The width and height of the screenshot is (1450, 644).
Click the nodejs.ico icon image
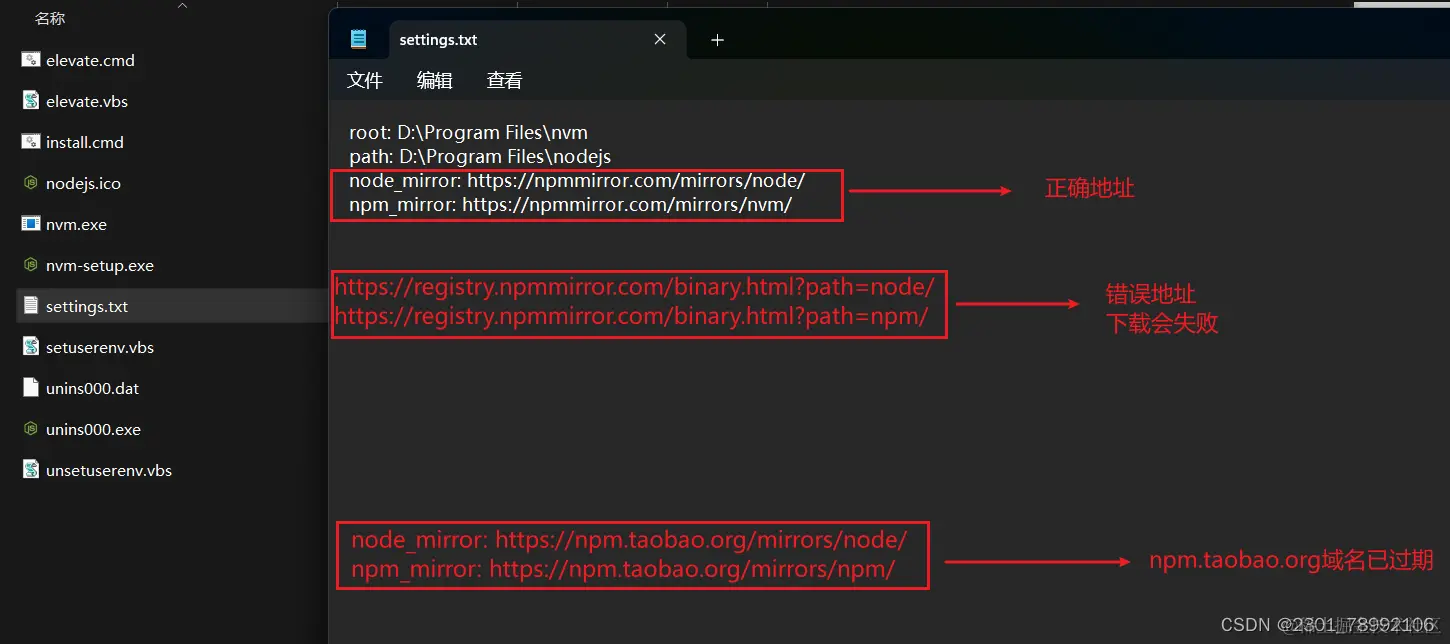click(x=30, y=183)
